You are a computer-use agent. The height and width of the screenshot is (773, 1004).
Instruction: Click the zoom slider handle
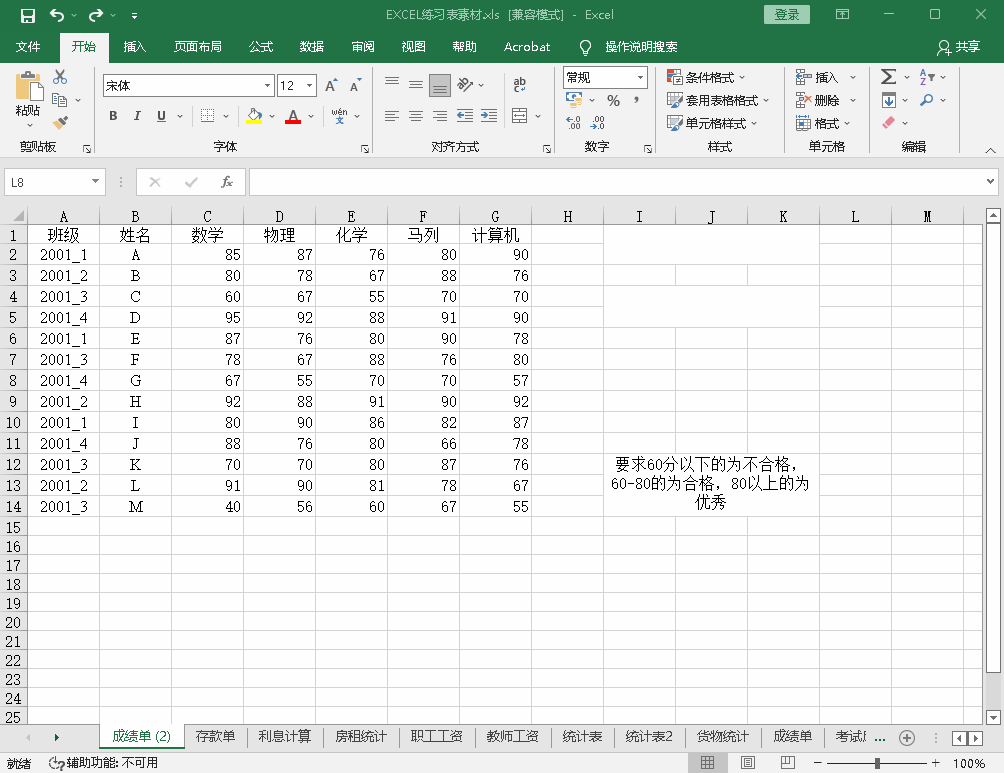pyautogui.click(x=878, y=763)
